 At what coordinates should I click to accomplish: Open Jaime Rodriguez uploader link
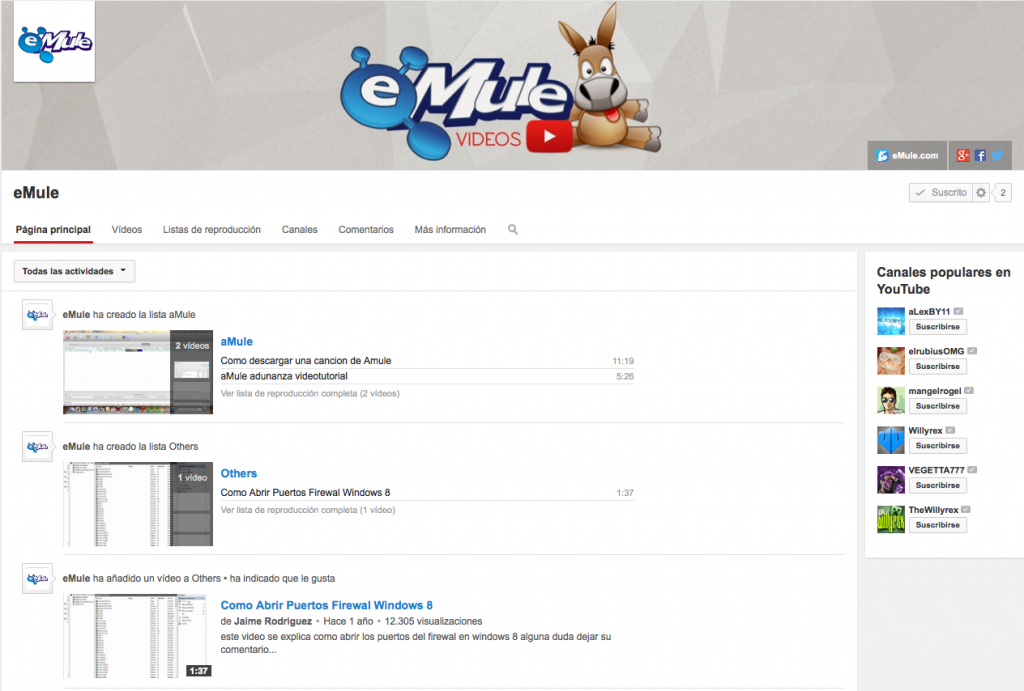coord(273,621)
